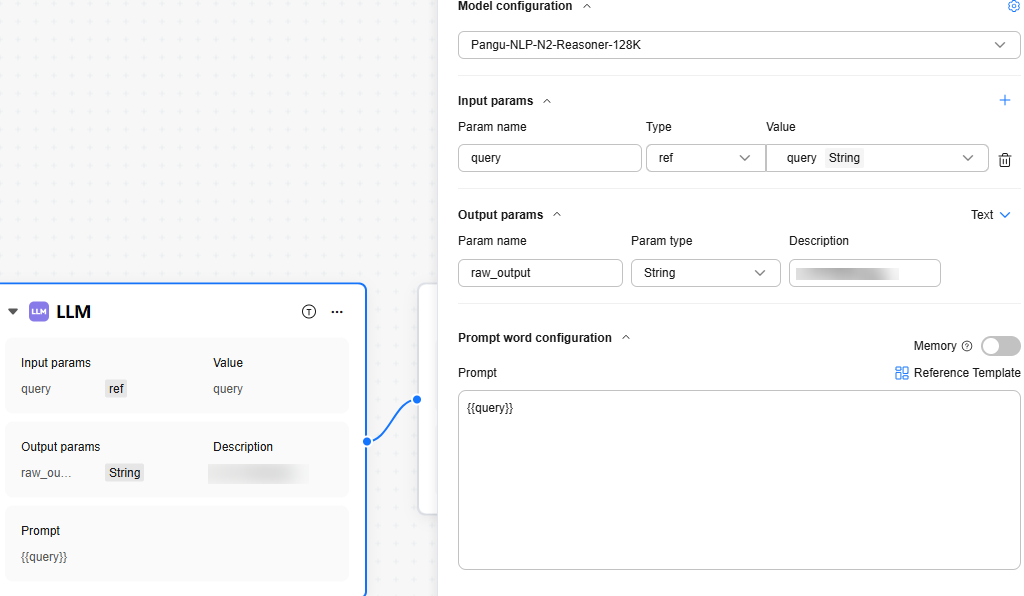Open the Pangu-NLP-N2-Reasoner-128K model dropdown
Image resolution: width=1024 pixels, height=596 pixels.
tap(739, 45)
